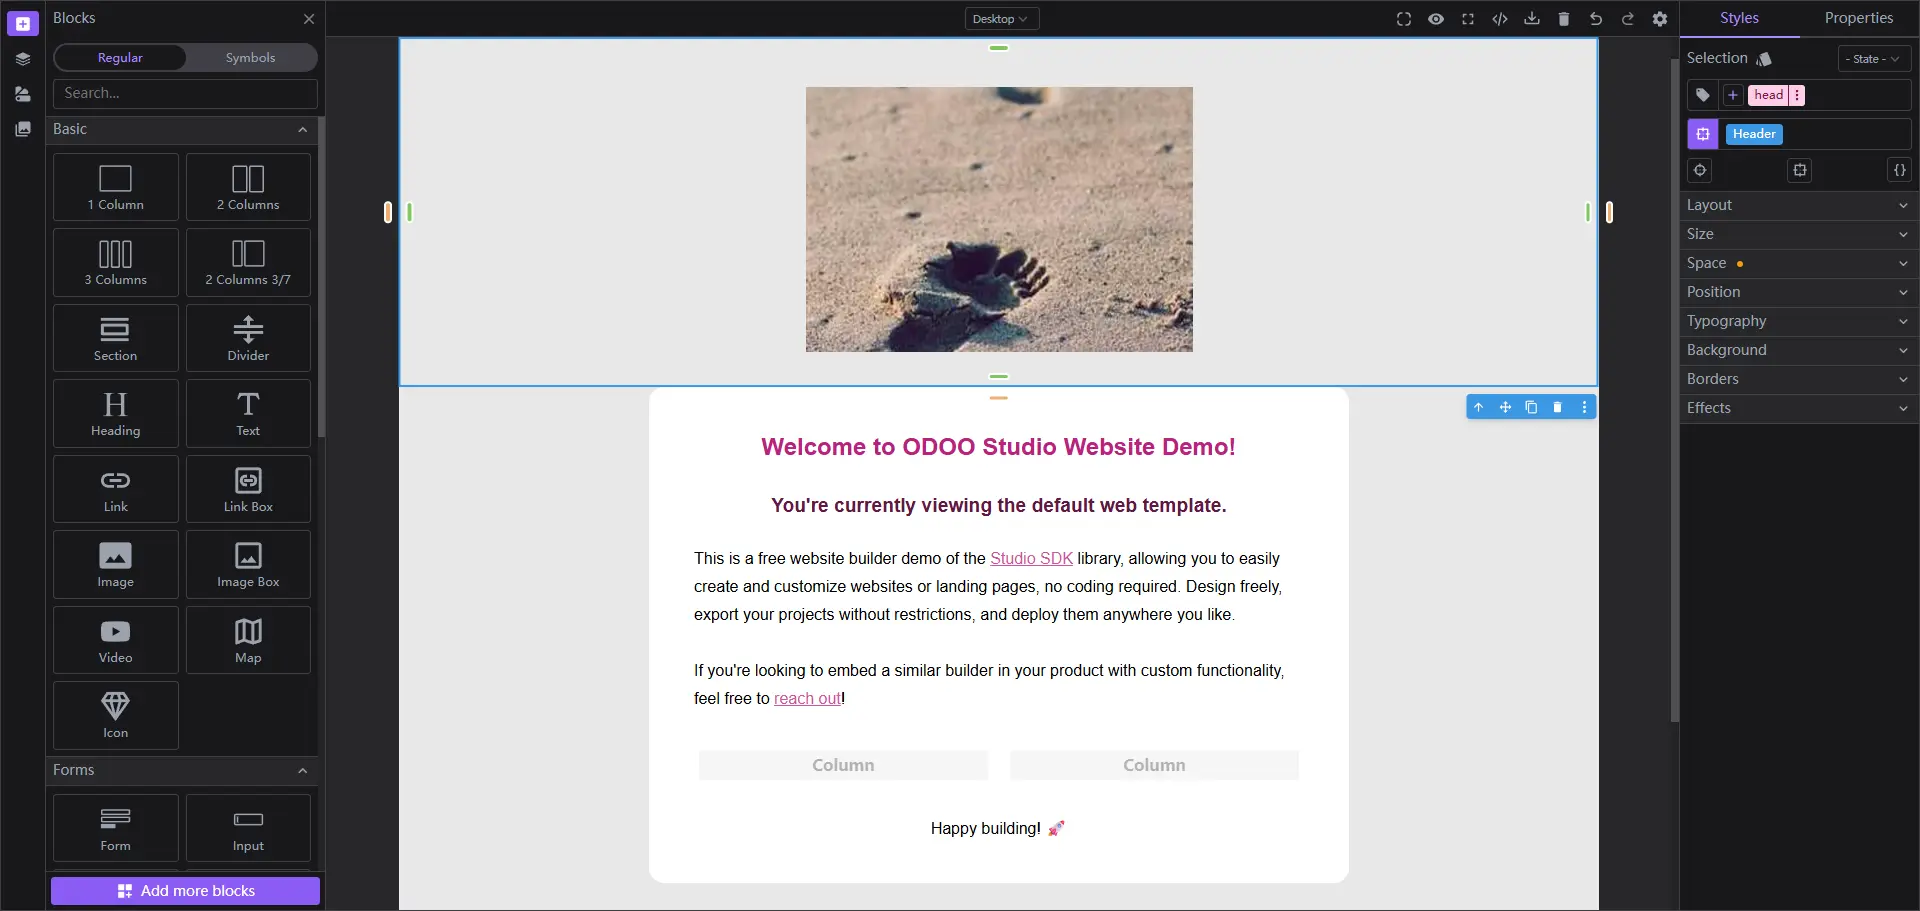This screenshot has width=1920, height=911.
Task: Expand the Size style section
Action: 1798,234
